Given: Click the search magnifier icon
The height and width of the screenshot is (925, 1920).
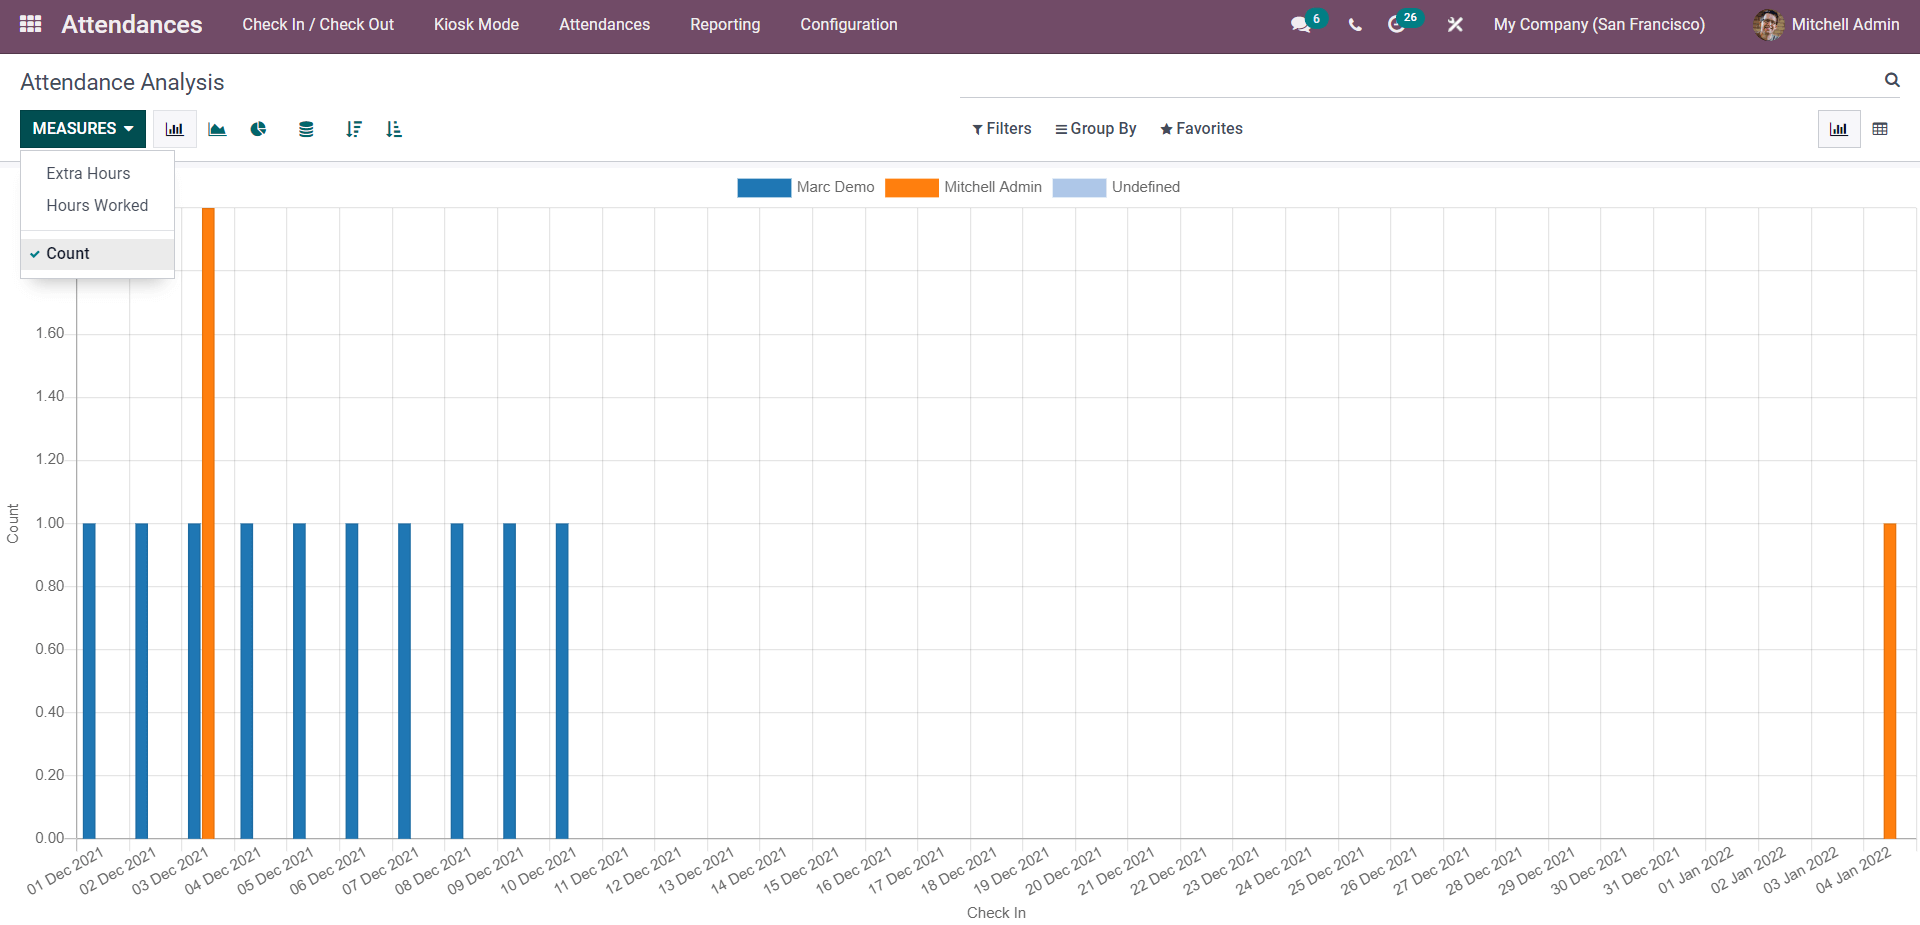Looking at the screenshot, I should [x=1892, y=80].
